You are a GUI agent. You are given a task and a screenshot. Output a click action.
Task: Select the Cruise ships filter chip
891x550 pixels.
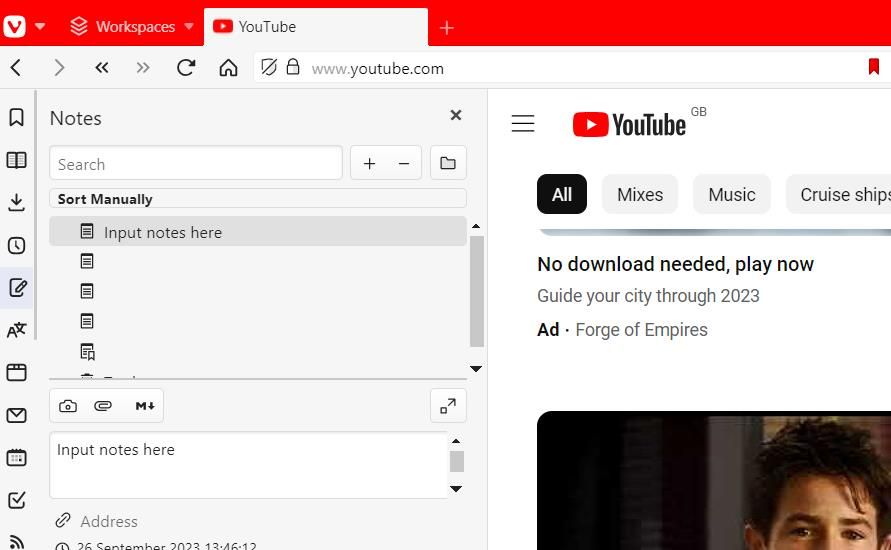pos(839,194)
